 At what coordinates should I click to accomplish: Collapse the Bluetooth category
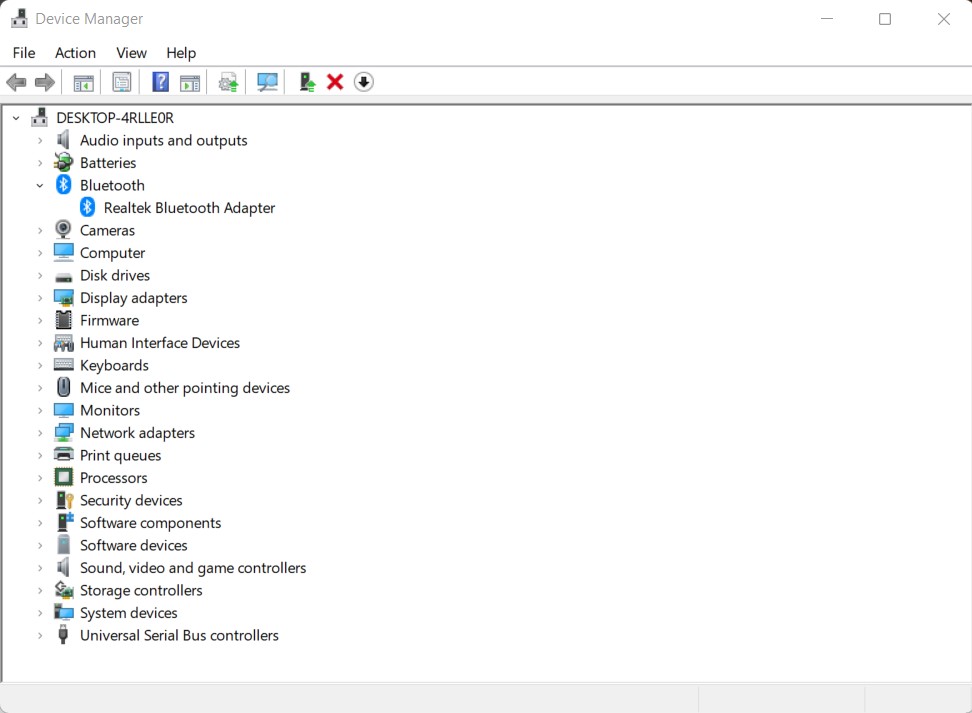(40, 185)
